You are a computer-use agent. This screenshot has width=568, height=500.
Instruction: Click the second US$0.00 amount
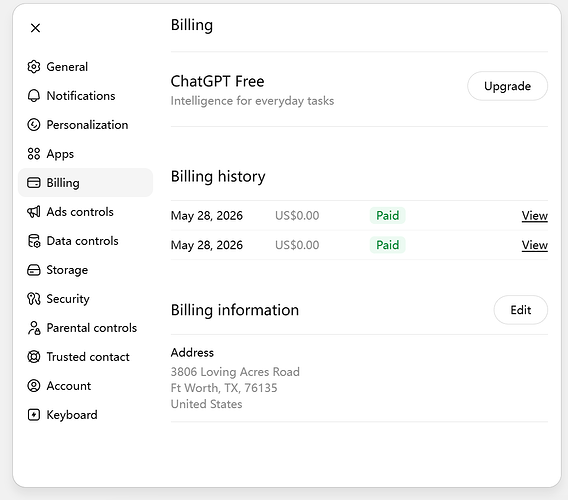[297, 245]
